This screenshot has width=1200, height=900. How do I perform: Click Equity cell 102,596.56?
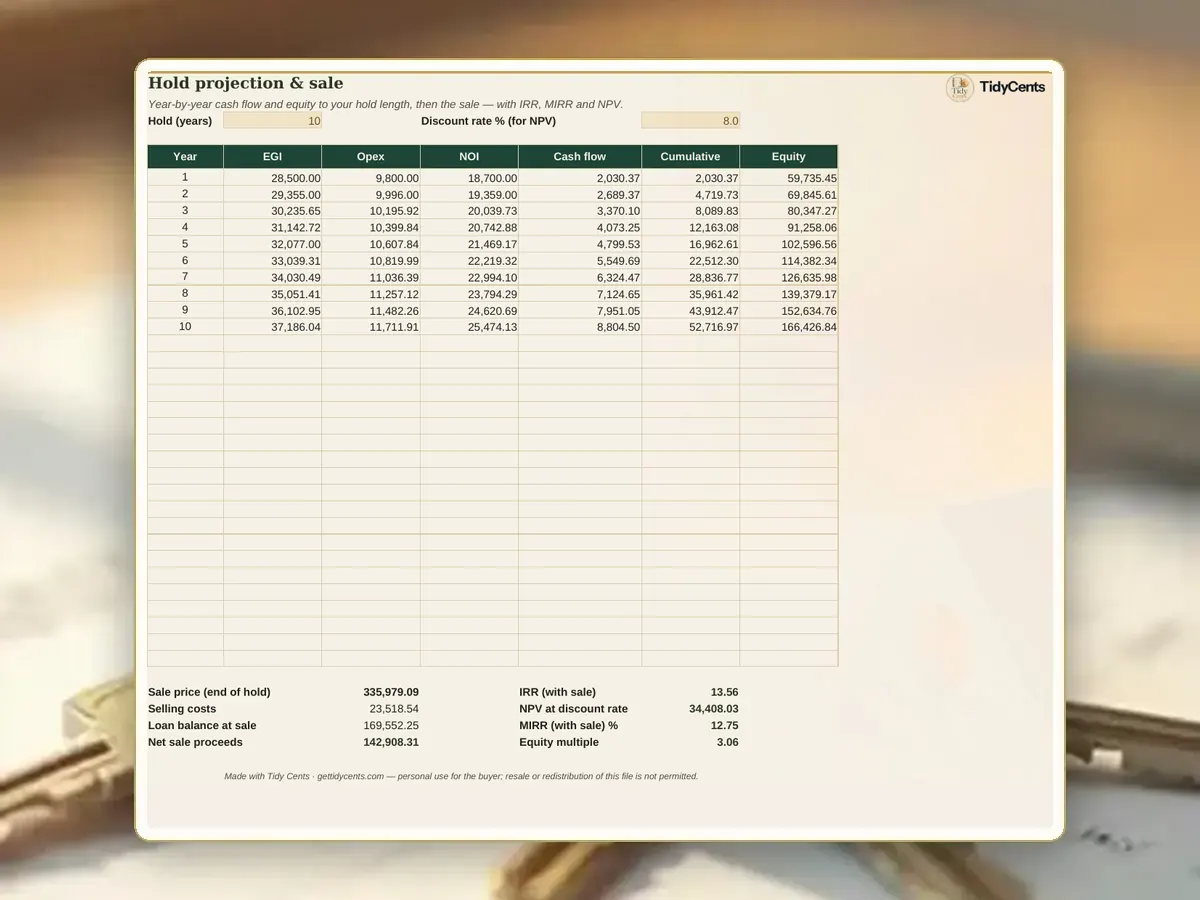tap(788, 244)
